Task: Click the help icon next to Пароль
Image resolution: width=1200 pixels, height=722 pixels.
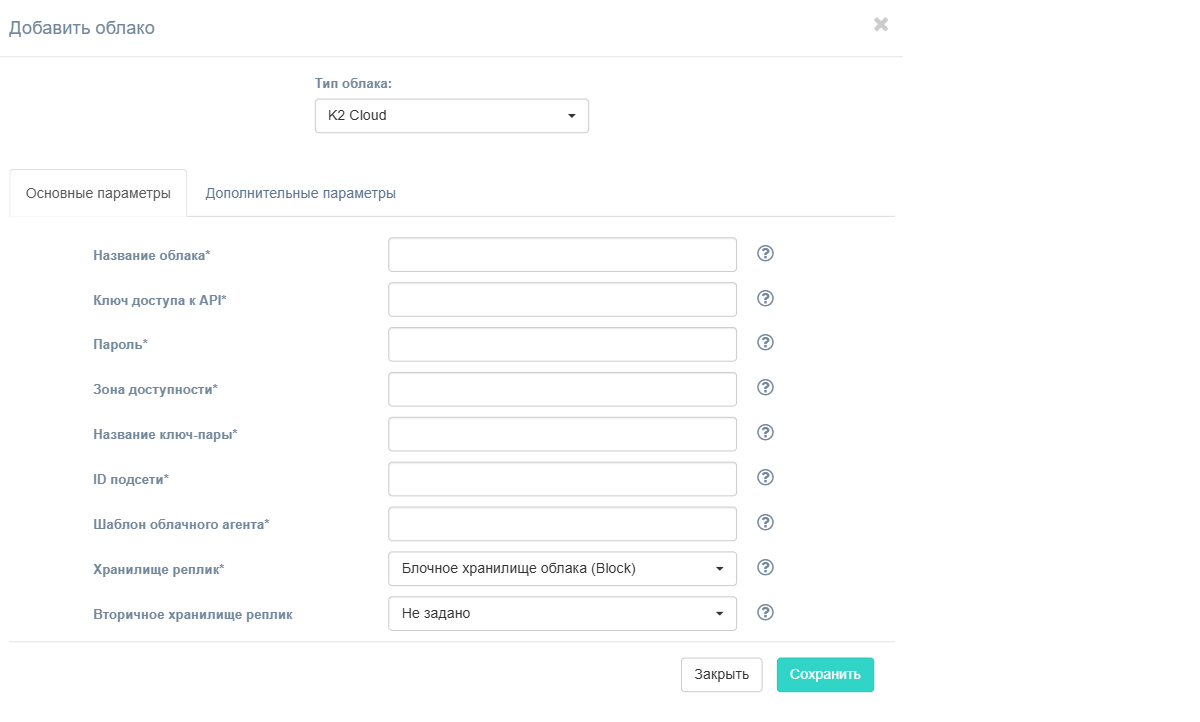Action: [766, 342]
